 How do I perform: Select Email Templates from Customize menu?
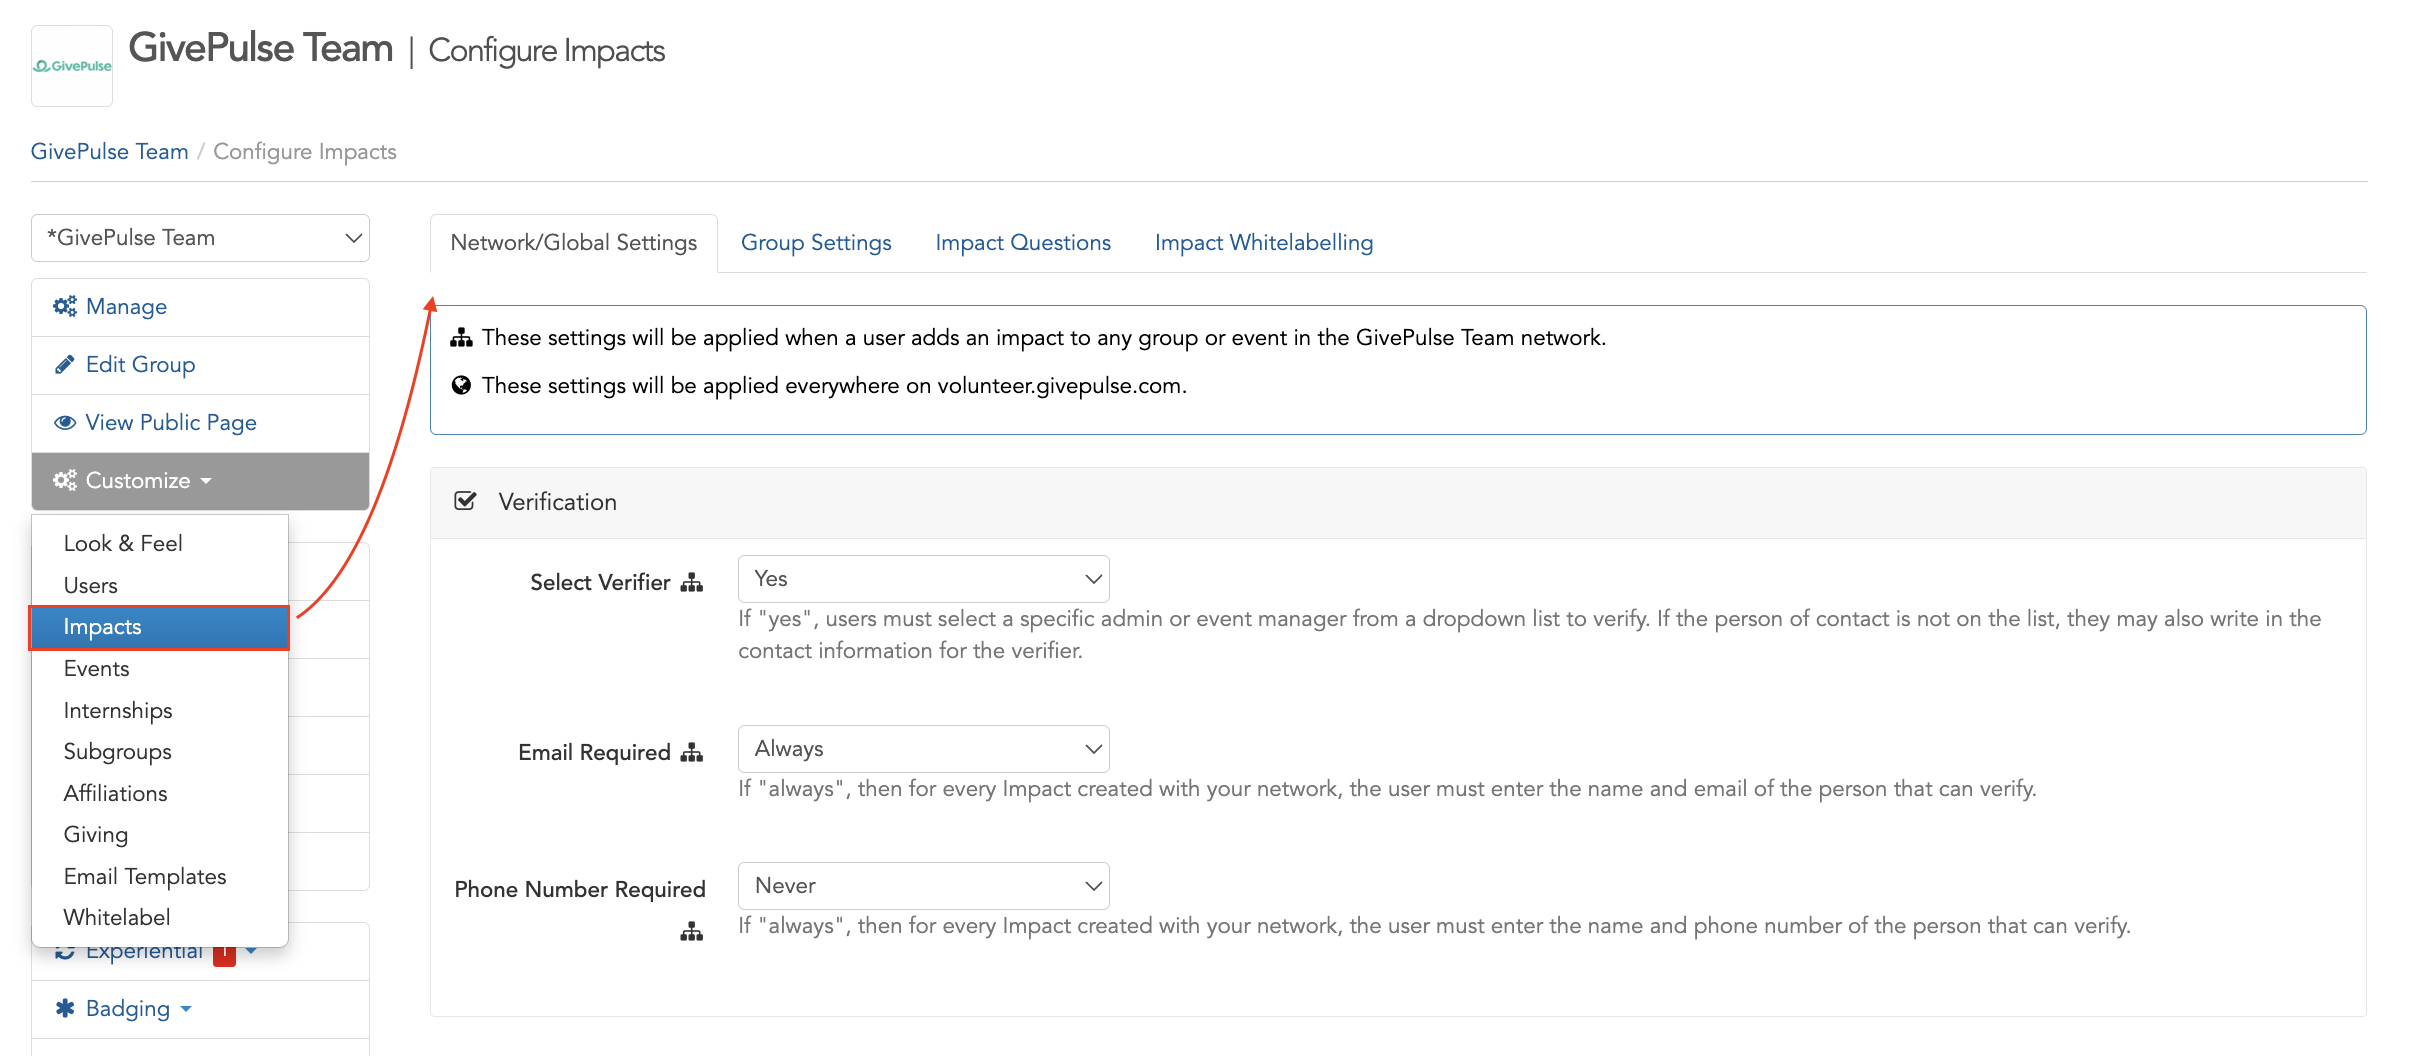(144, 876)
